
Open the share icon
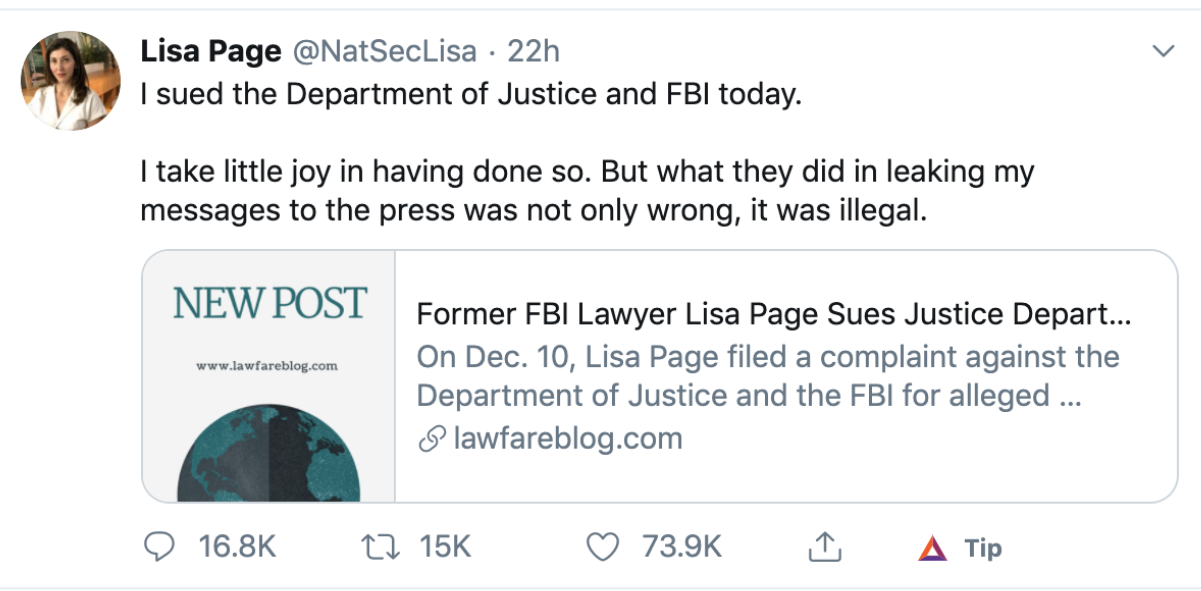[826, 547]
